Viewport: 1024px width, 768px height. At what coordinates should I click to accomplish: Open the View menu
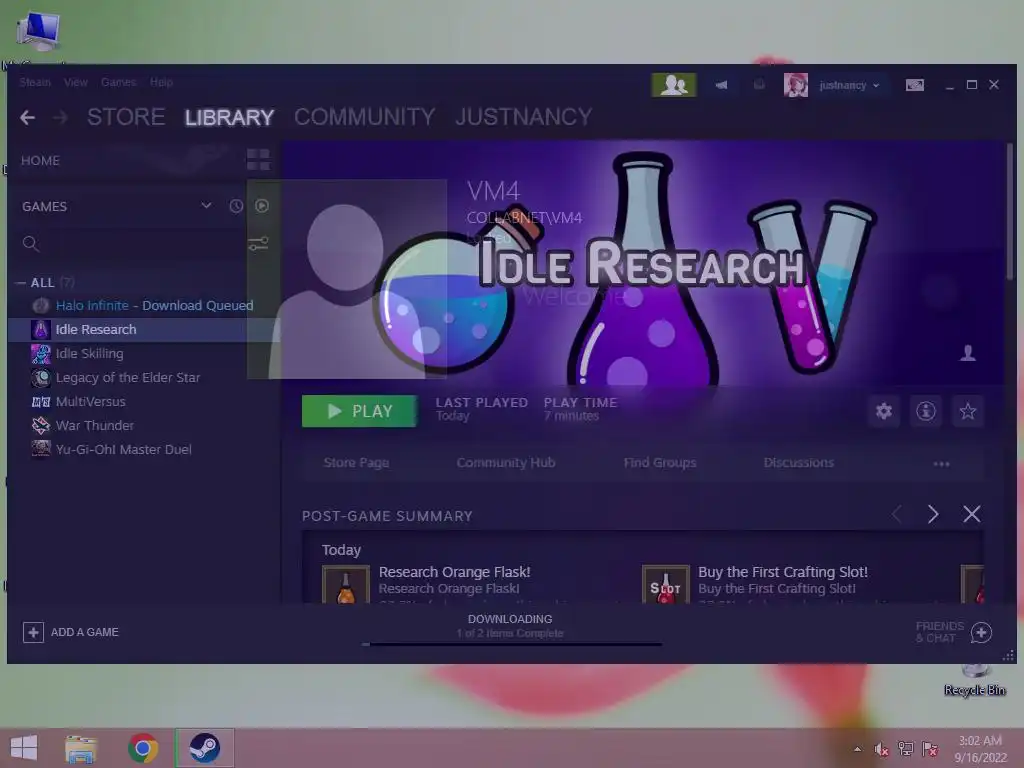76,82
